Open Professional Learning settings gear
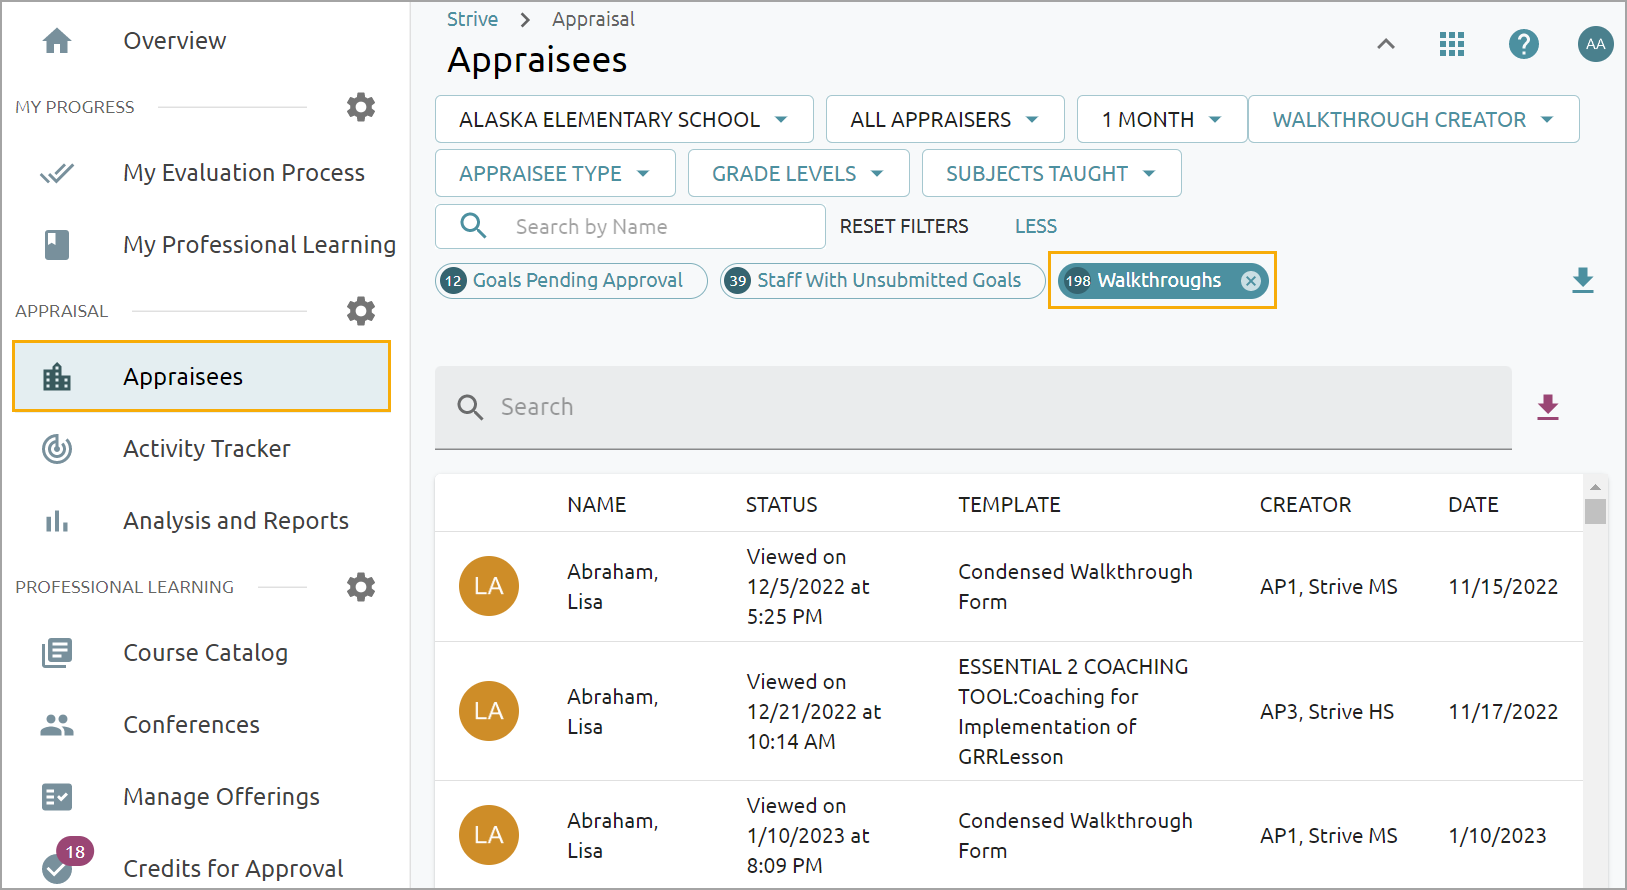The height and width of the screenshot is (890, 1627). click(361, 587)
